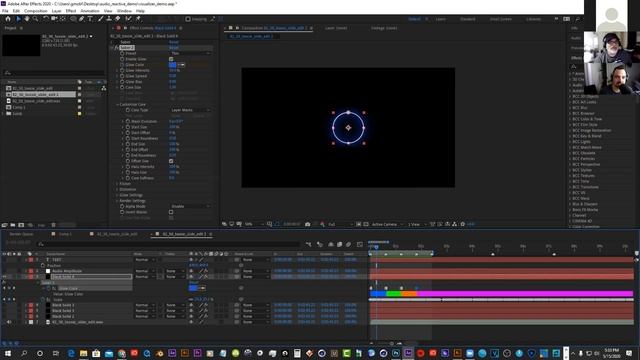Viewport: 640px width, 360px height.
Task: Switch to Comp 1 timeline tab
Action: pos(65,234)
